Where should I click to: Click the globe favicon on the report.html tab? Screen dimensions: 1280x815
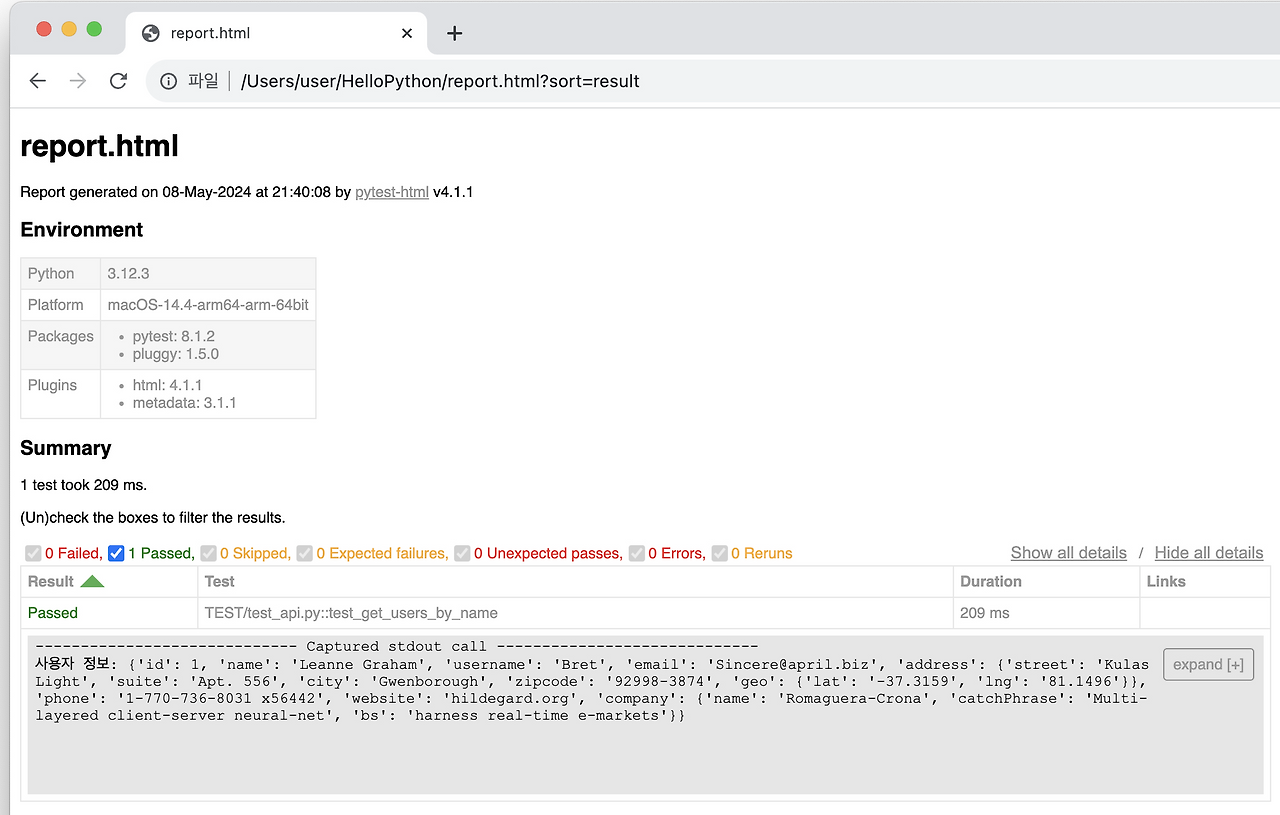tap(151, 33)
